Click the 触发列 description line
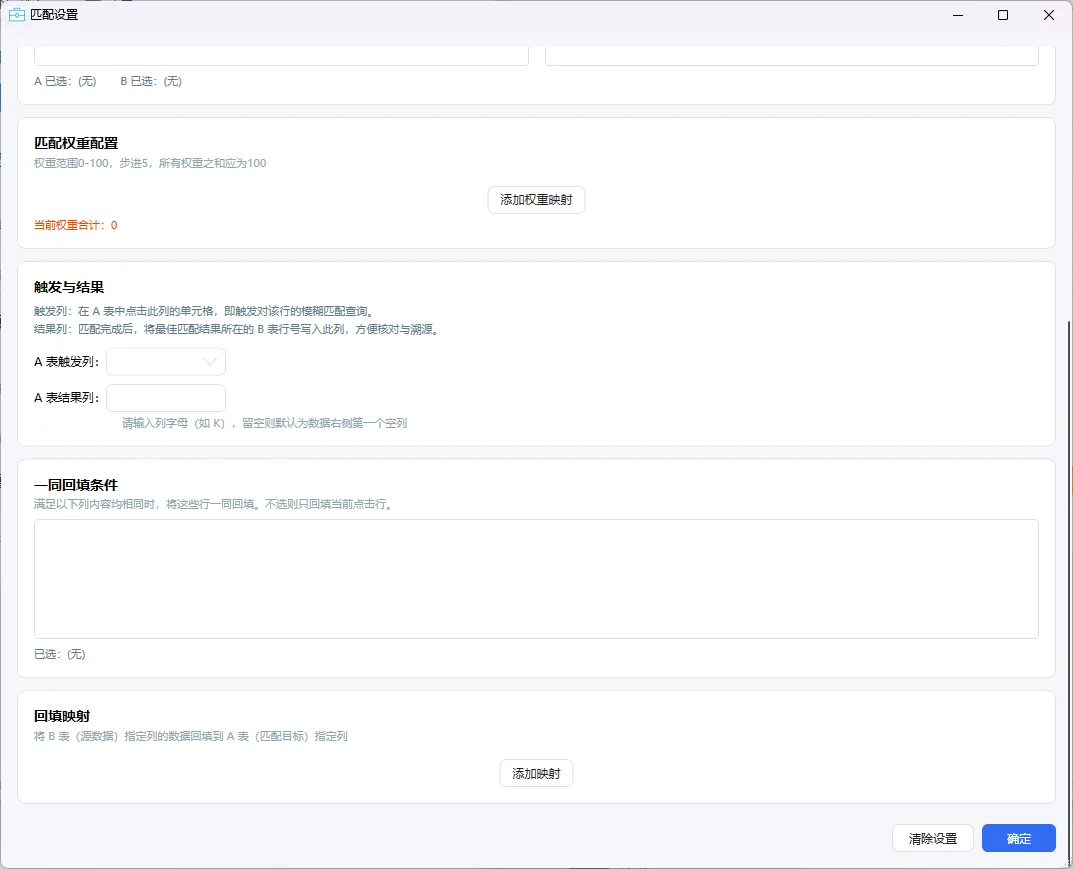Viewport: 1073px width, 869px height. coord(205,311)
